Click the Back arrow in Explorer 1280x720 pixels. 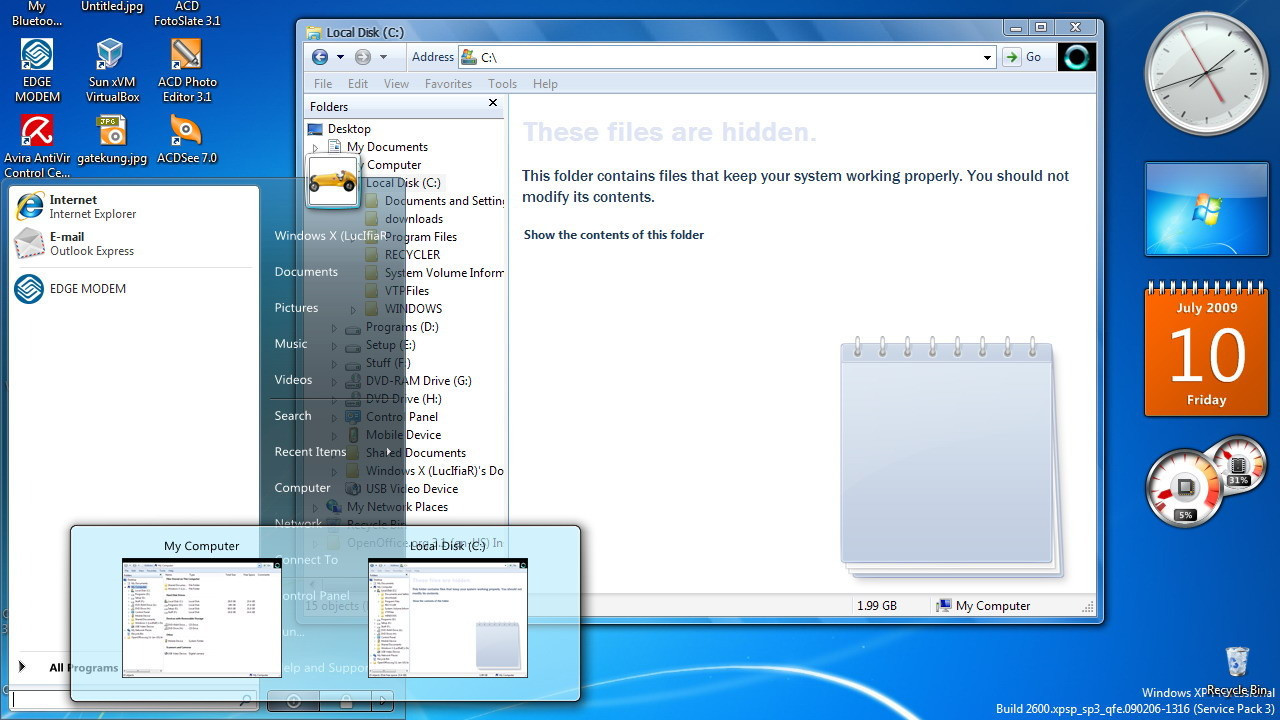click(x=320, y=57)
